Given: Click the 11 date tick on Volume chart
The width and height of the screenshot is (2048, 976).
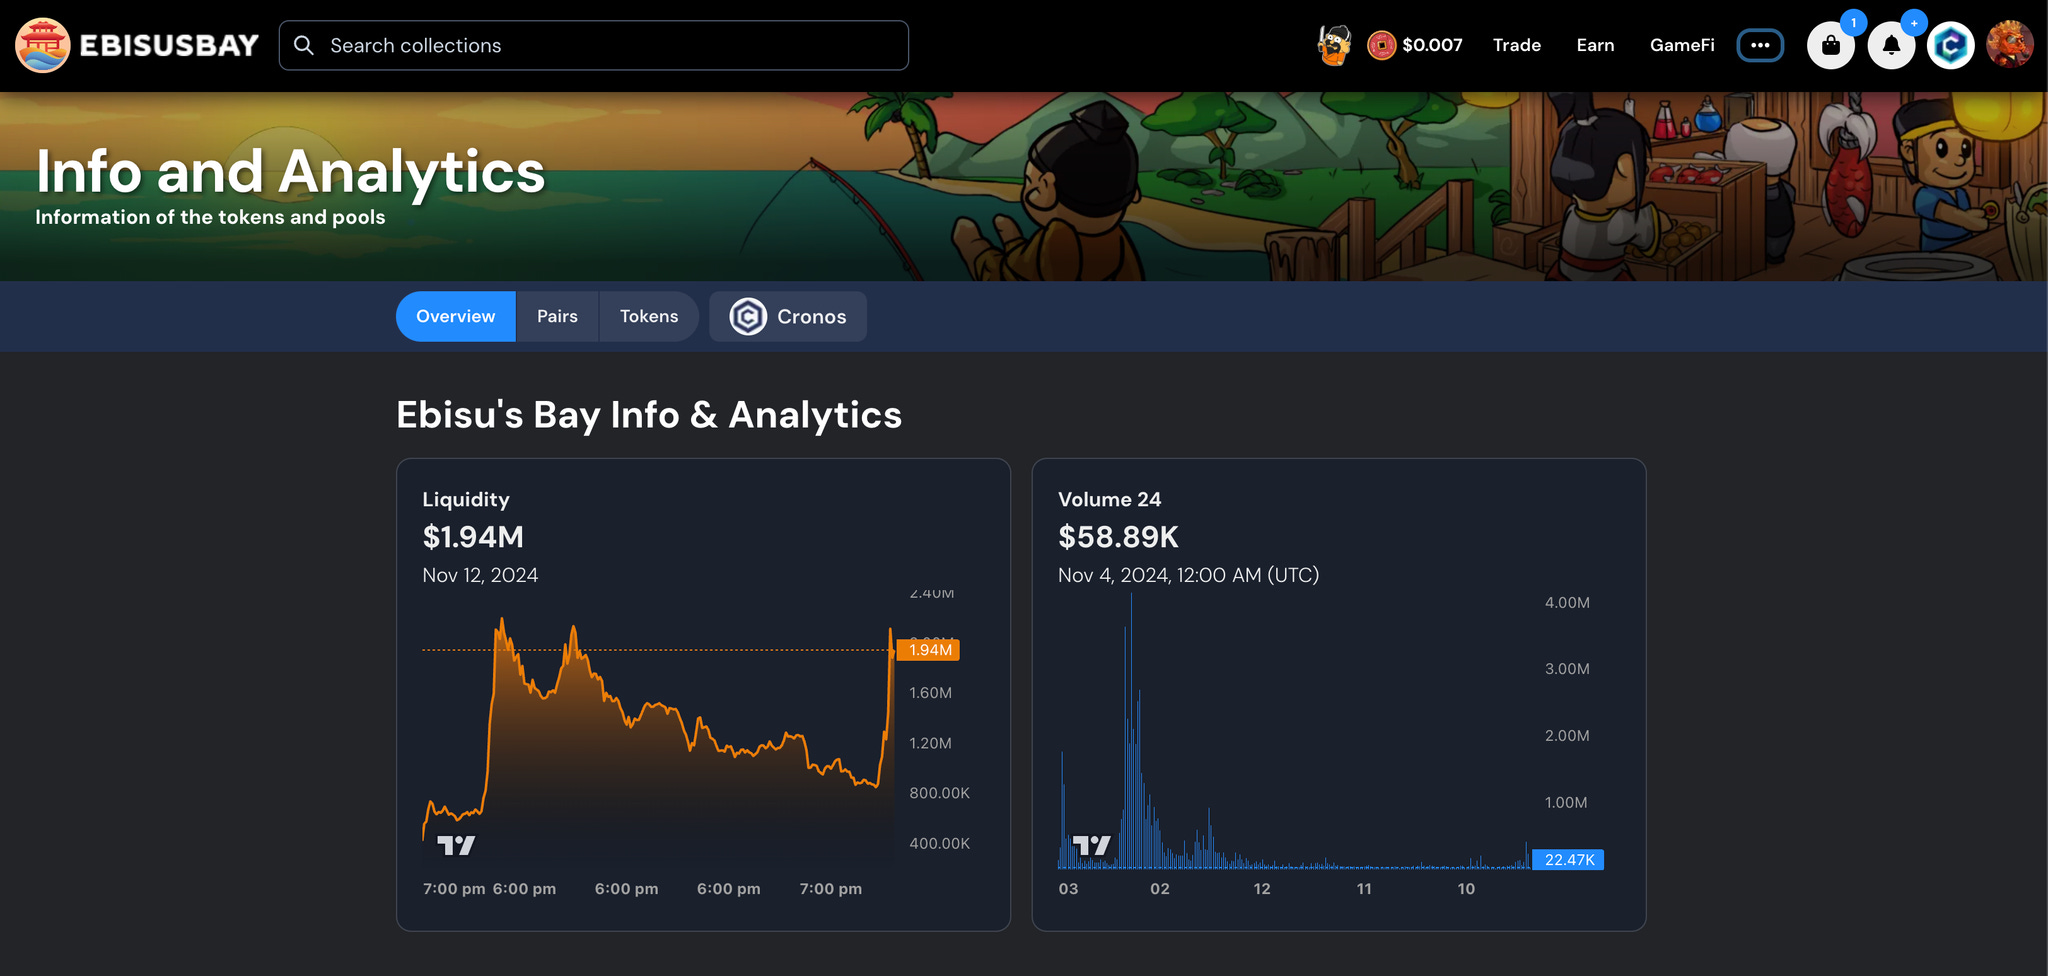Looking at the screenshot, I should click(1364, 889).
